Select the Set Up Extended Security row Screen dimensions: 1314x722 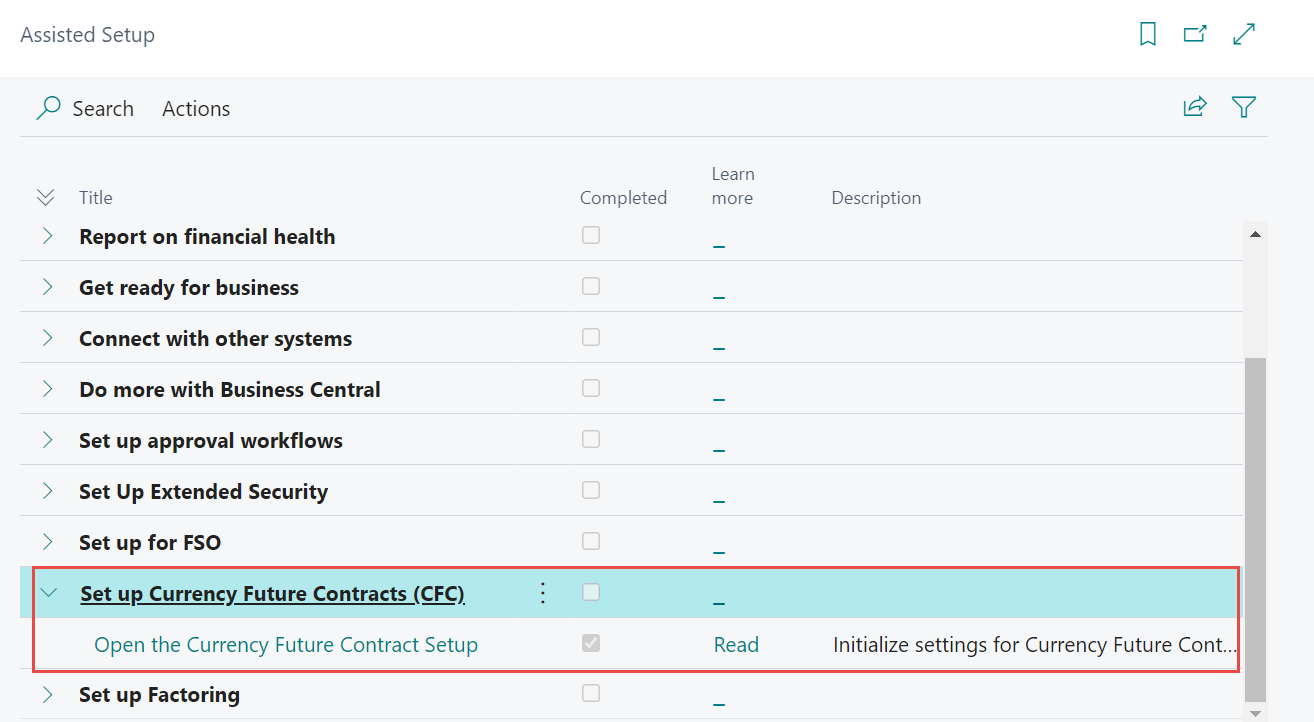click(x=203, y=492)
